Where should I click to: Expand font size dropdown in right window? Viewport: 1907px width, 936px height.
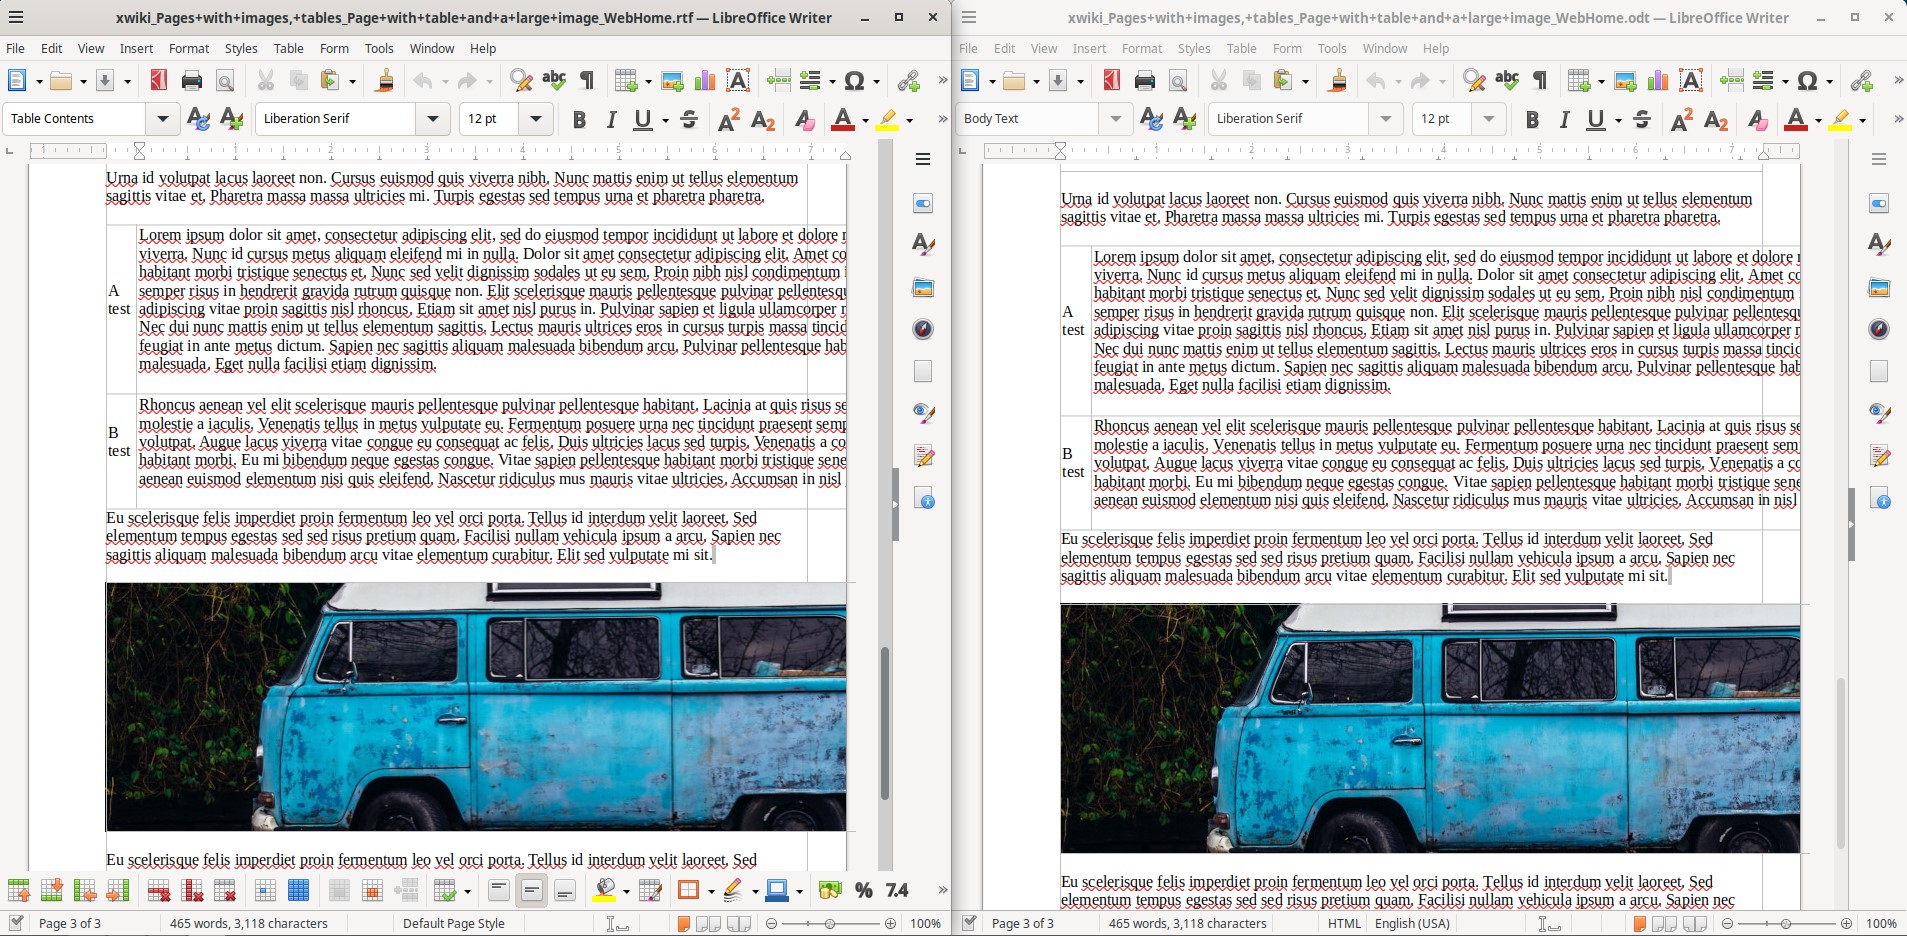(x=1489, y=119)
